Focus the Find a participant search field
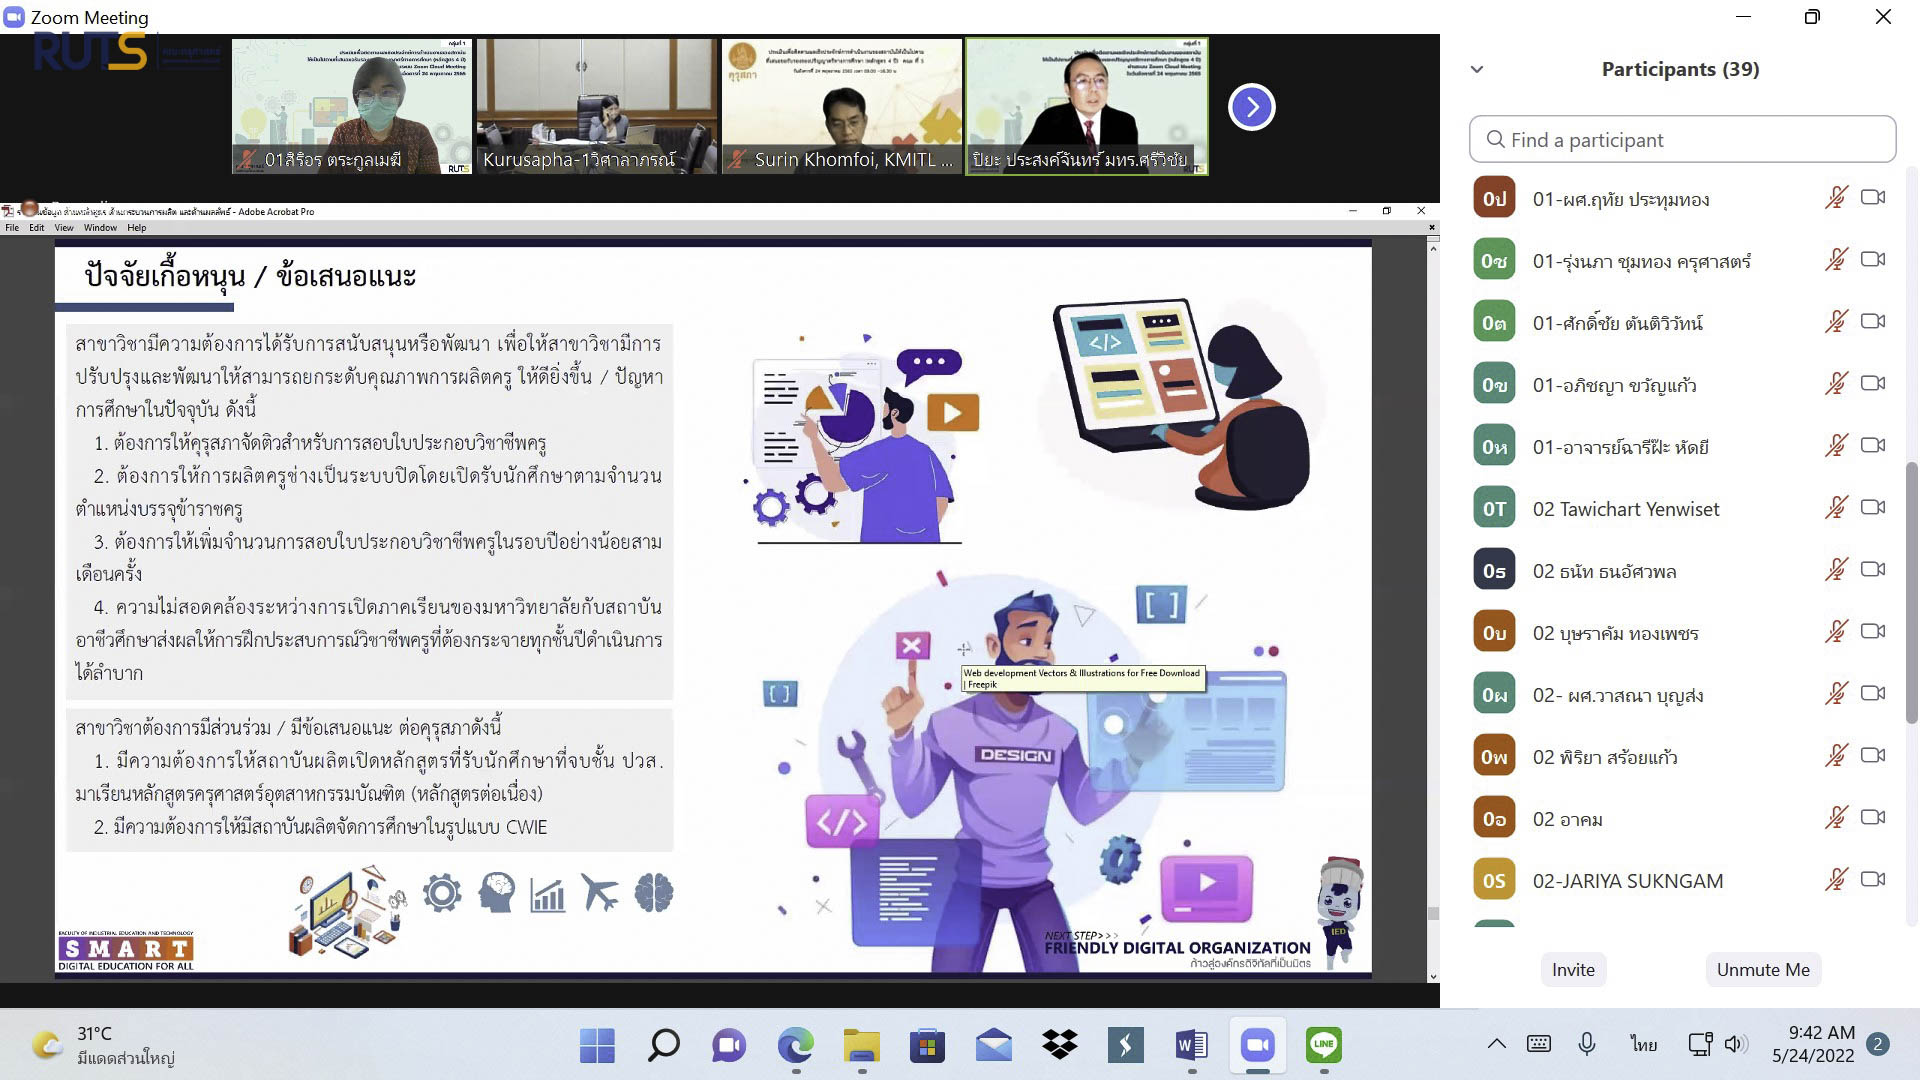Viewport: 1920px width, 1080px height. click(1682, 139)
